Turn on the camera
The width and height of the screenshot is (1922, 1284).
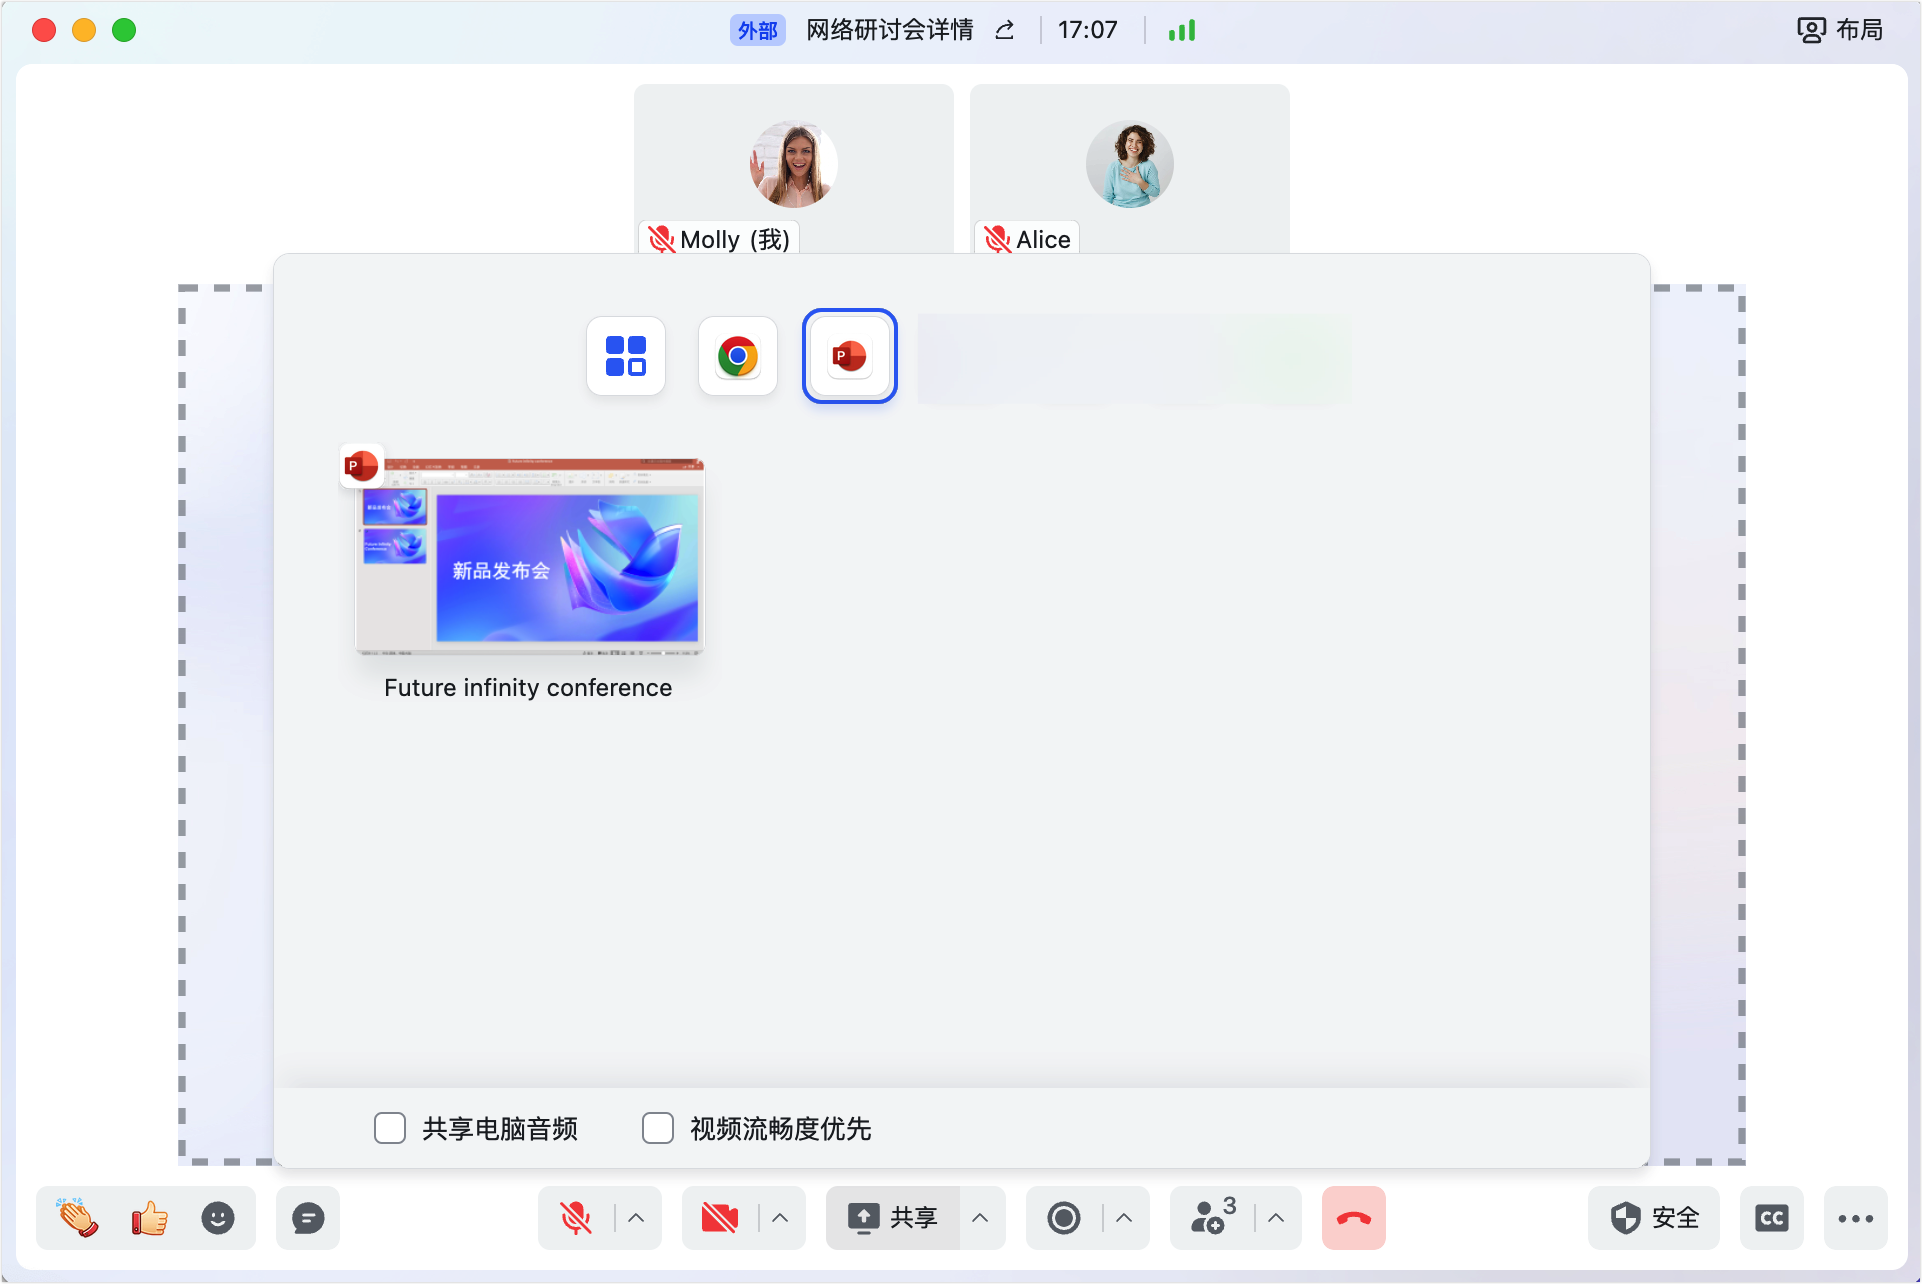pyautogui.click(x=720, y=1217)
